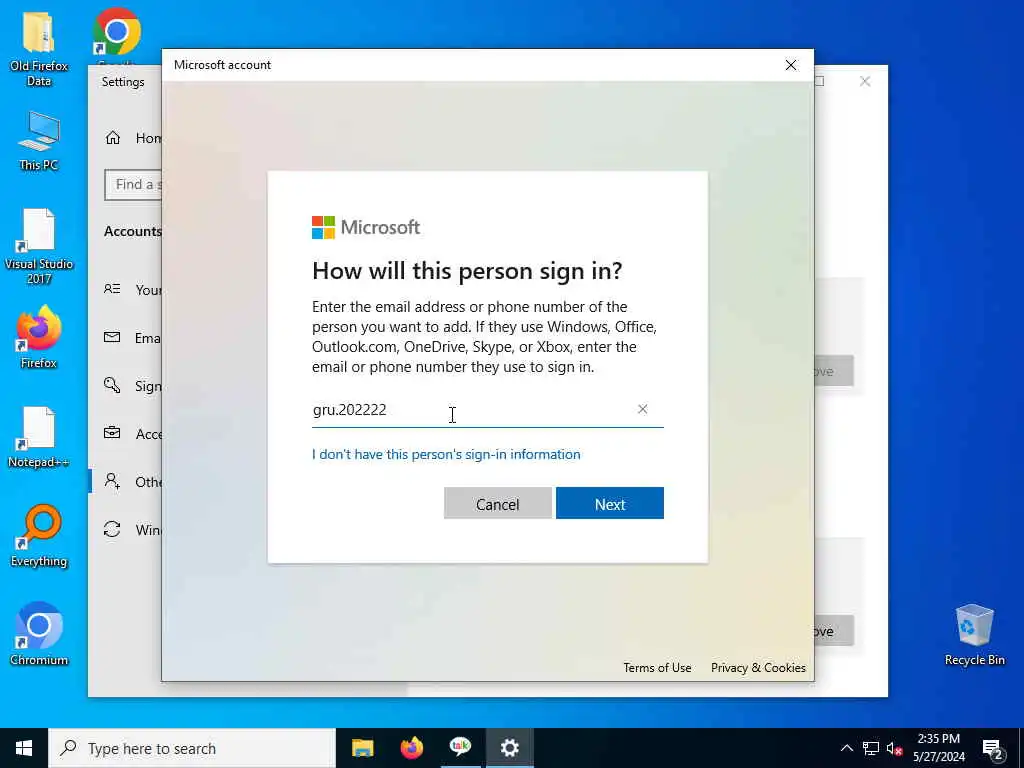This screenshot has height=768, width=1024.
Task: Open the Talk chat app on the taskbar
Action: coord(460,748)
